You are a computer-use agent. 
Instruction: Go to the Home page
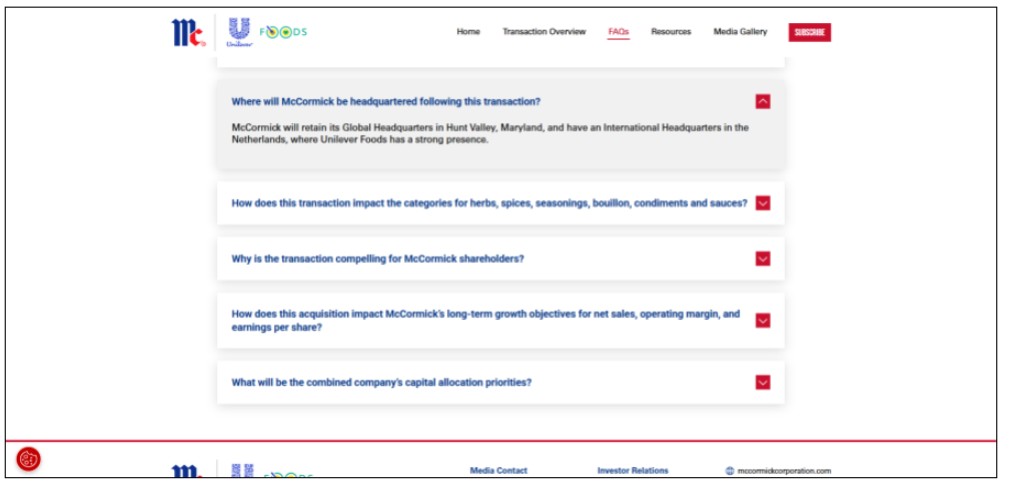468,32
